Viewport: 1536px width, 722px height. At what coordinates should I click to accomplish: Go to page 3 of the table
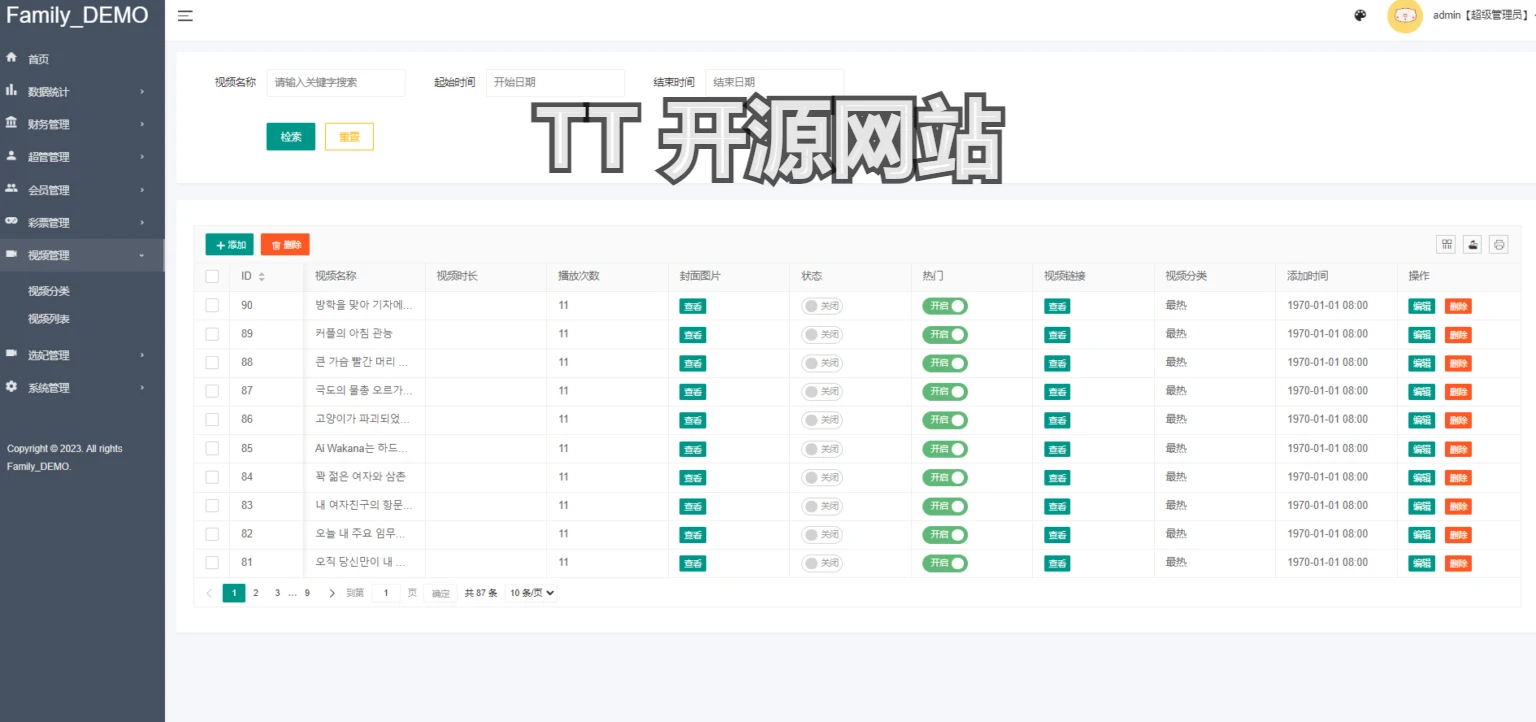(x=278, y=593)
